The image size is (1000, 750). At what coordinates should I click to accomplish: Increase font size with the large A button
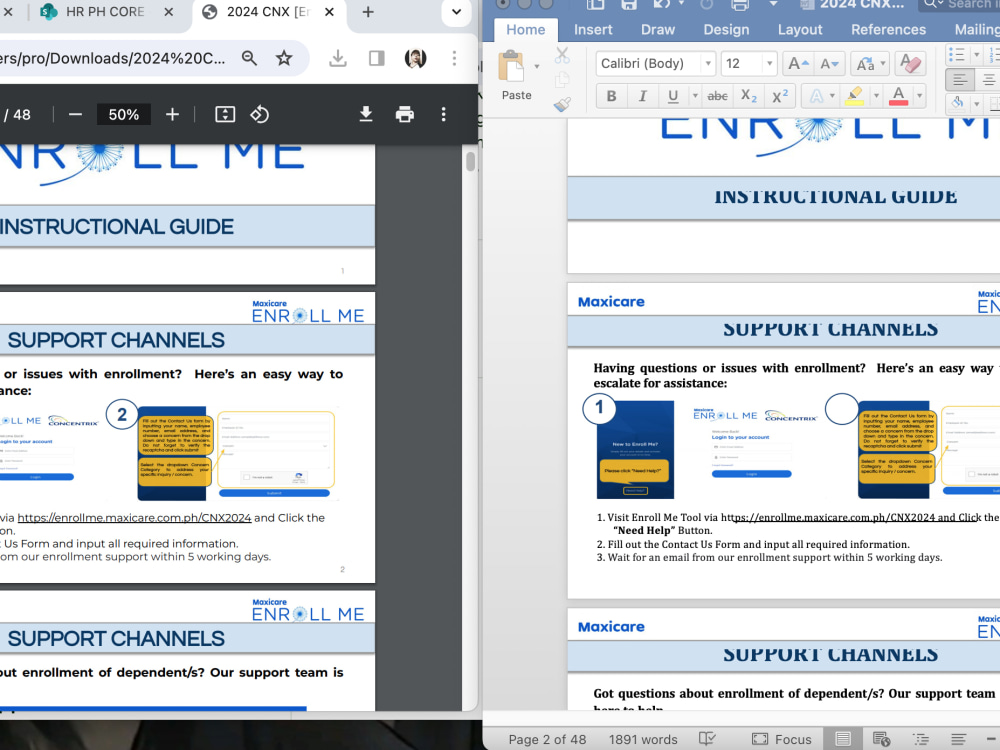click(x=798, y=64)
